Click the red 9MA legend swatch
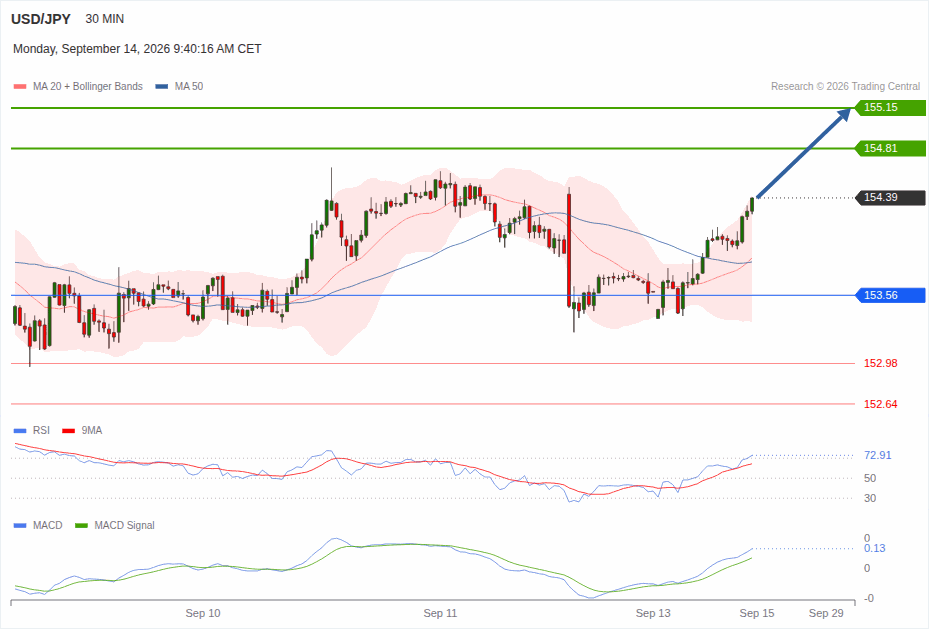This screenshot has width=929, height=629. coord(69,431)
